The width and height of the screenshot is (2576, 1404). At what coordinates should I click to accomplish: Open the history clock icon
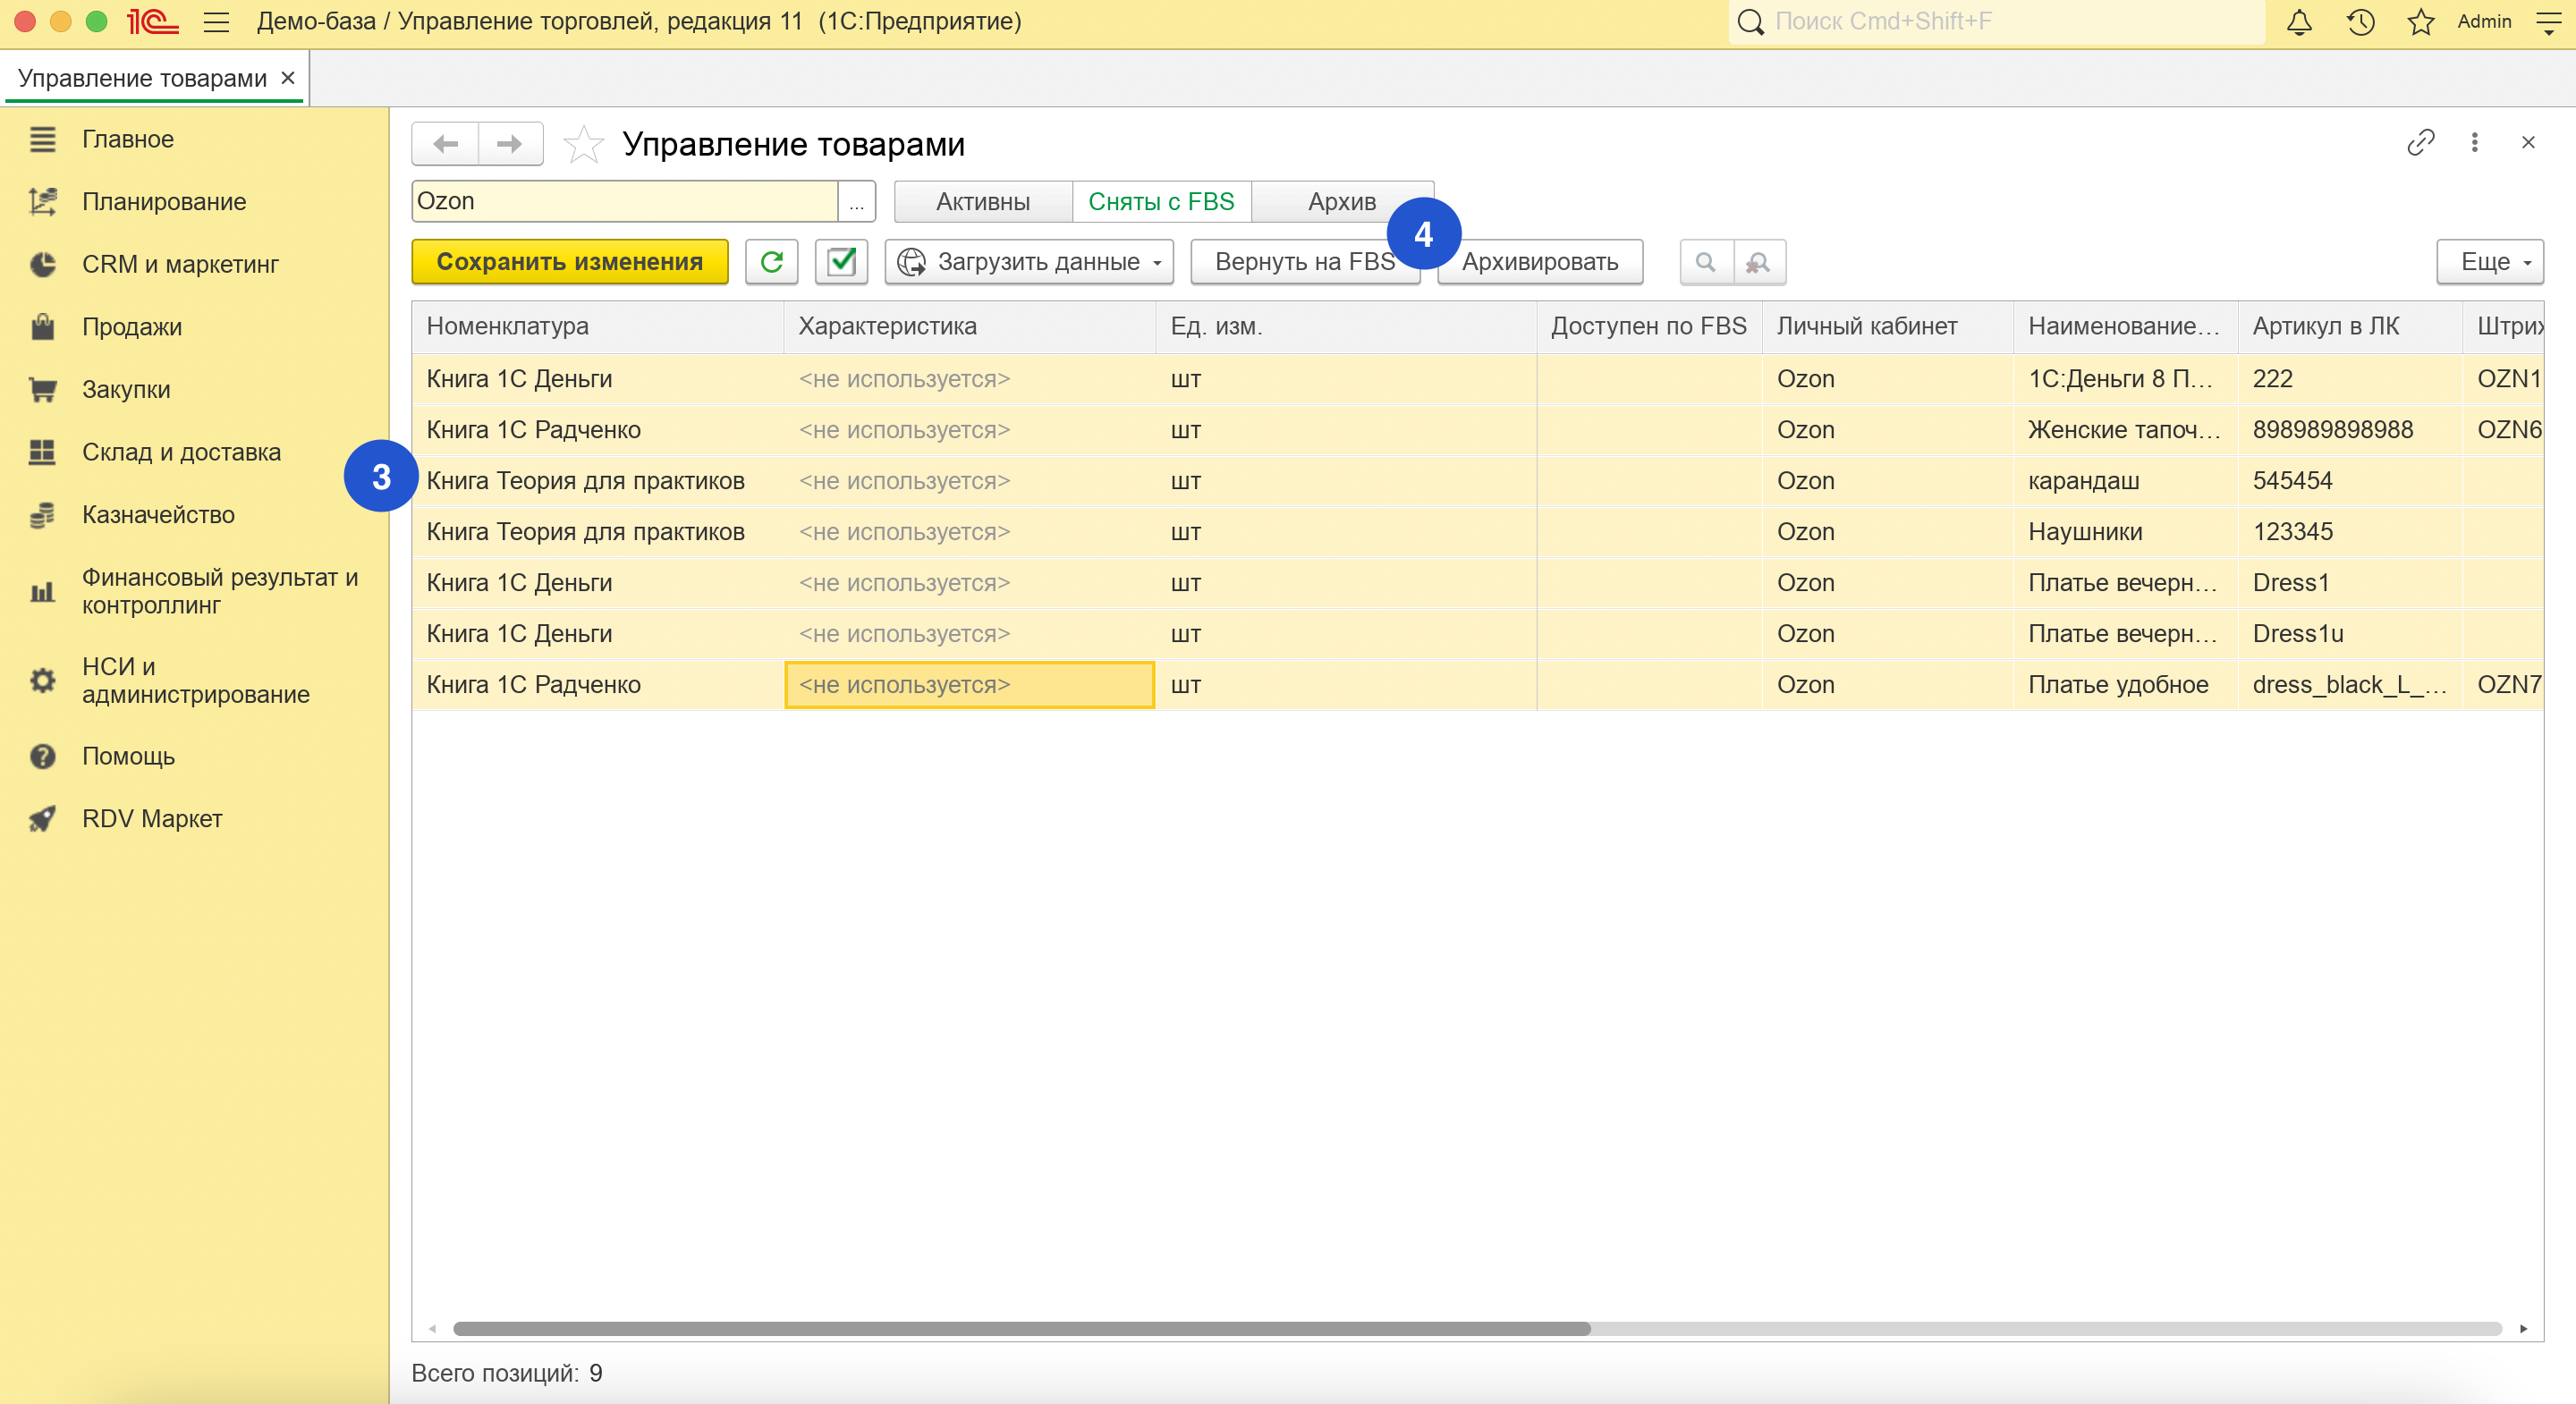pyautogui.click(x=2360, y=22)
